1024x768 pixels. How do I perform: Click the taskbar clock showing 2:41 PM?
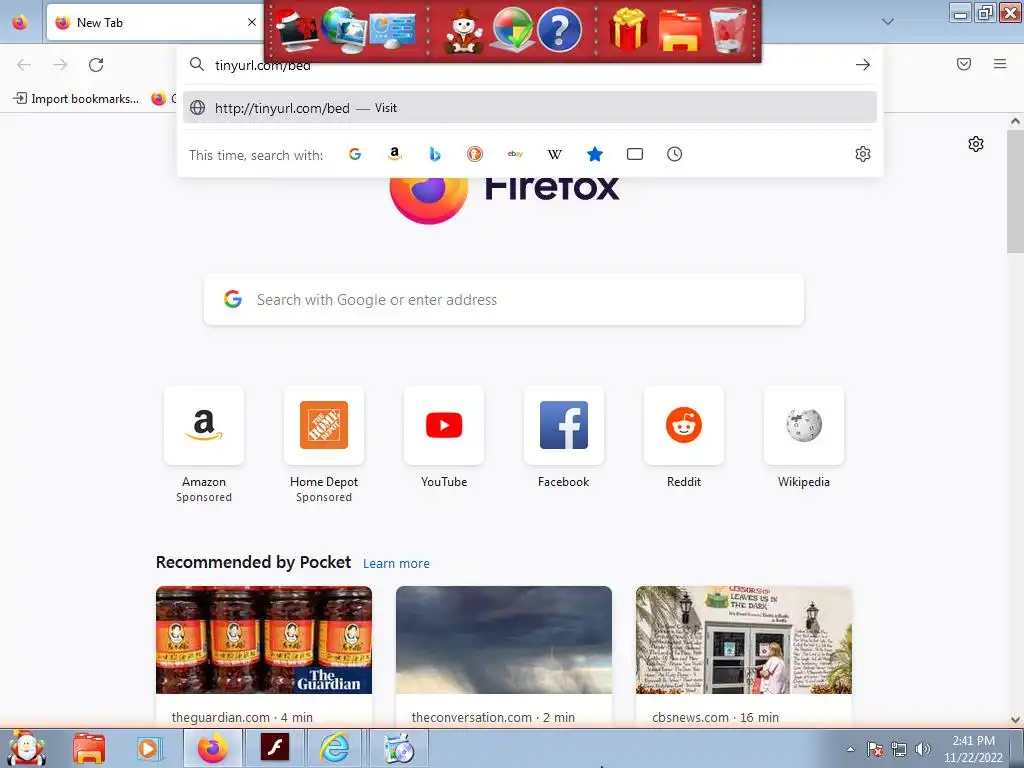(x=973, y=749)
